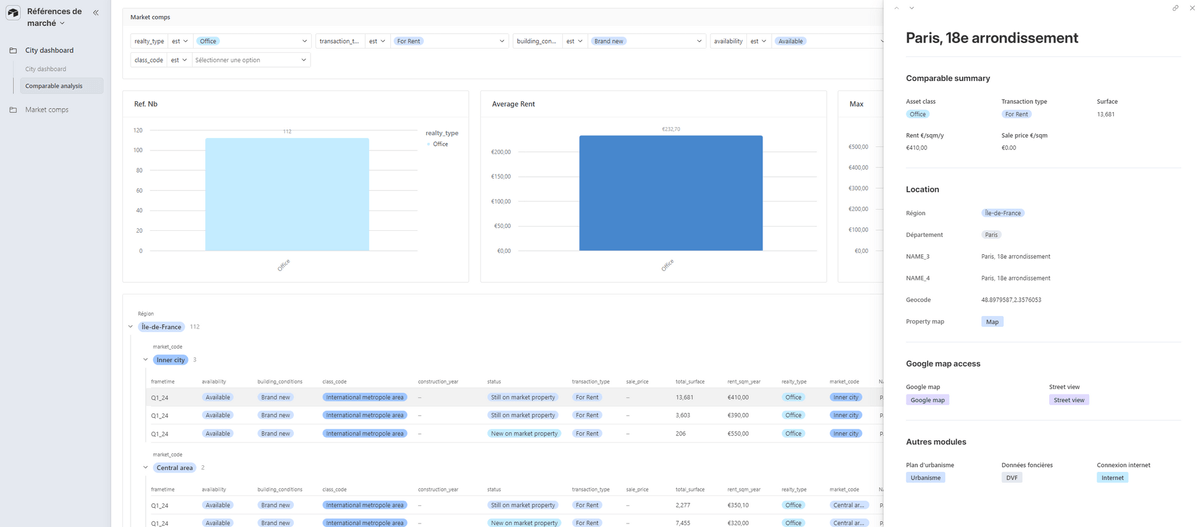
Task: Copy the record link via link icon
Action: coord(1175,8)
